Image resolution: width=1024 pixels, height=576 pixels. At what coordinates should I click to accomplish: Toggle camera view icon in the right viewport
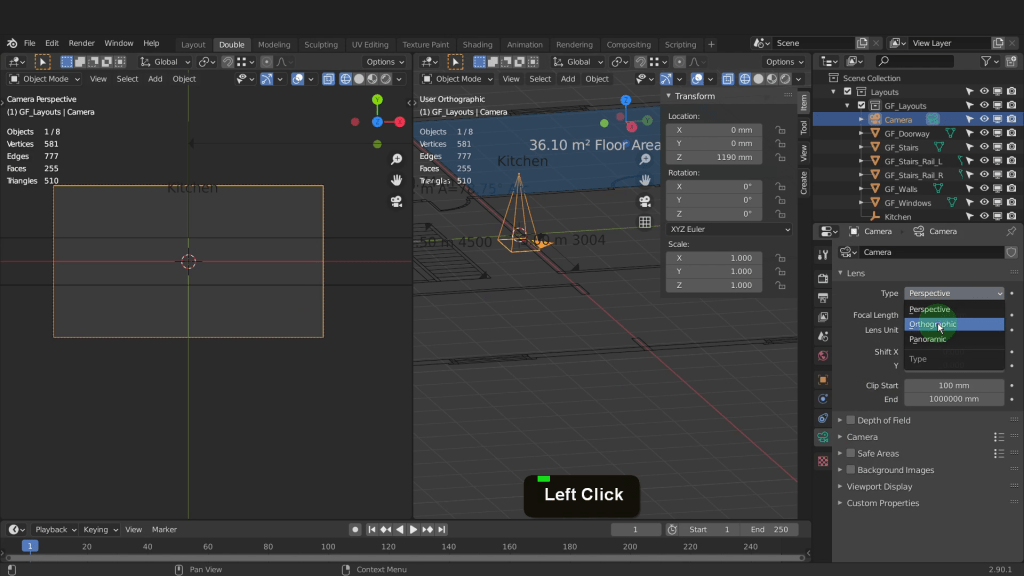(x=645, y=201)
